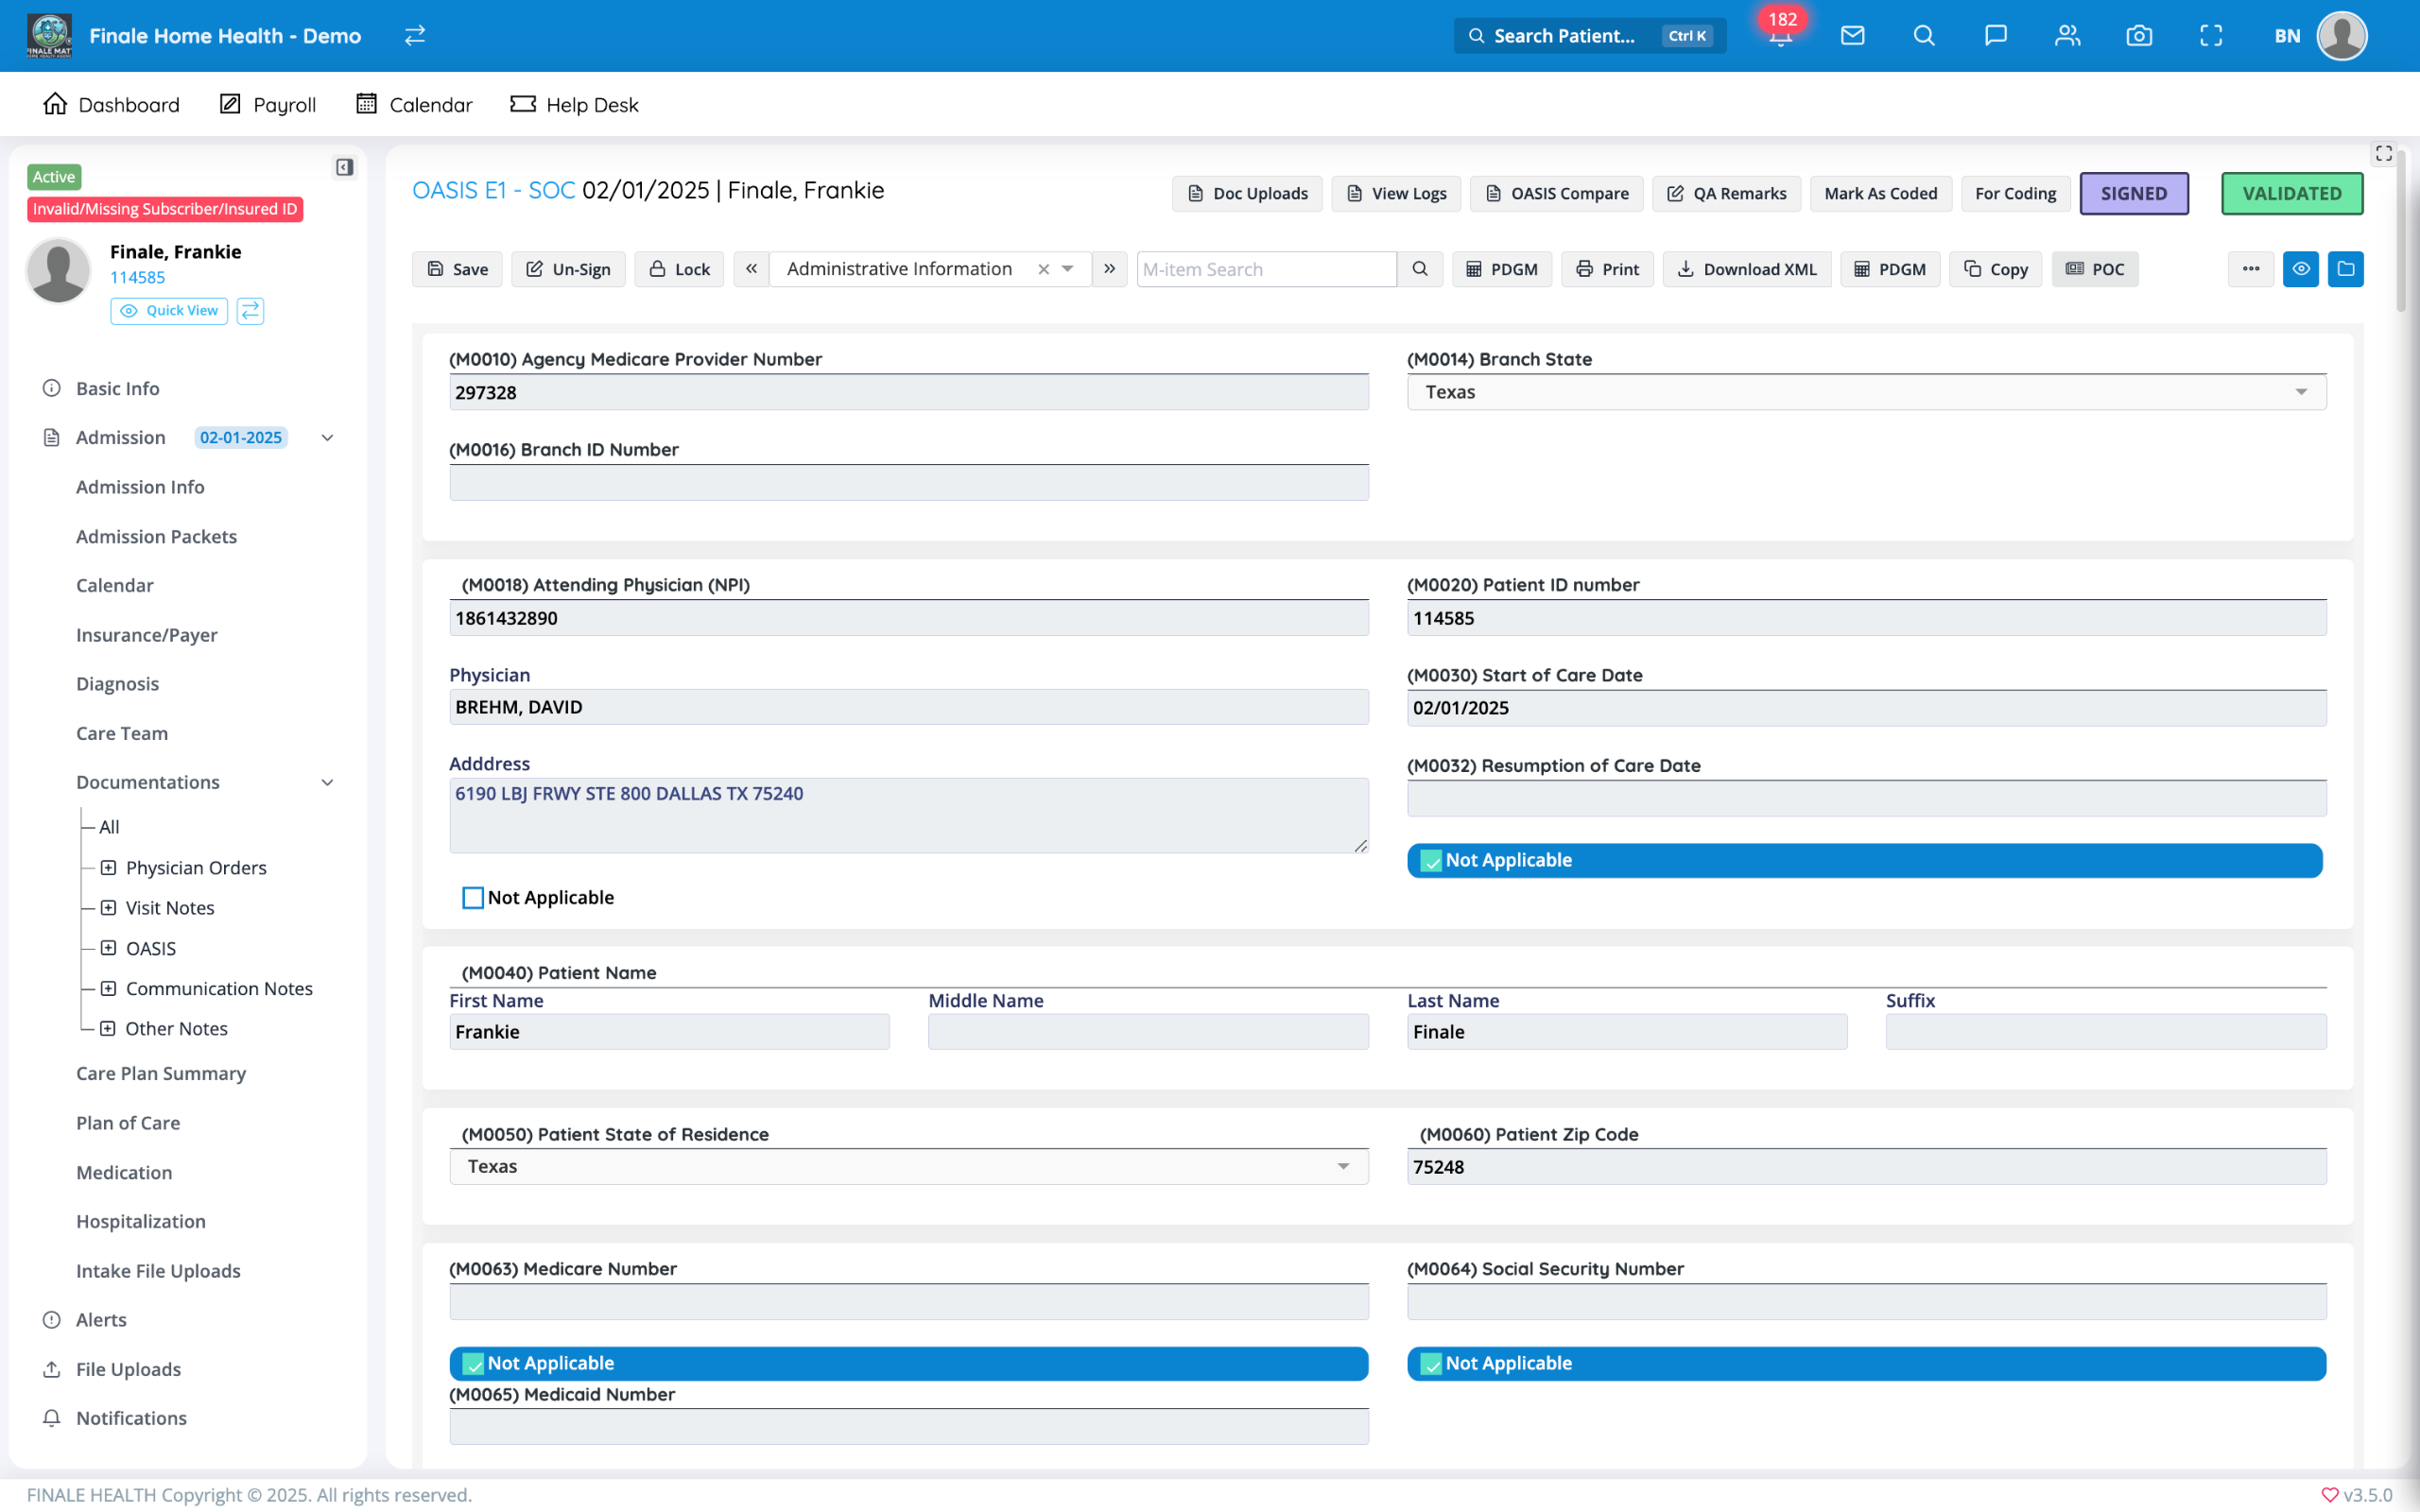Click in the Branch ID Number field
2420x1512 pixels.
click(908, 483)
